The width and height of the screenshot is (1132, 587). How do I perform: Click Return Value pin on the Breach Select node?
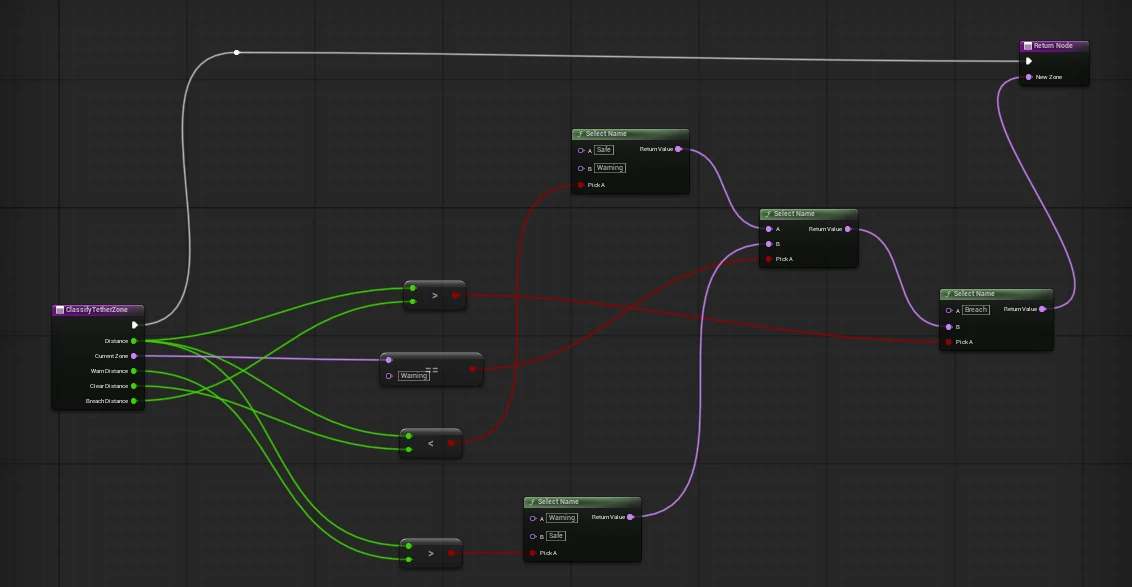(1042, 309)
